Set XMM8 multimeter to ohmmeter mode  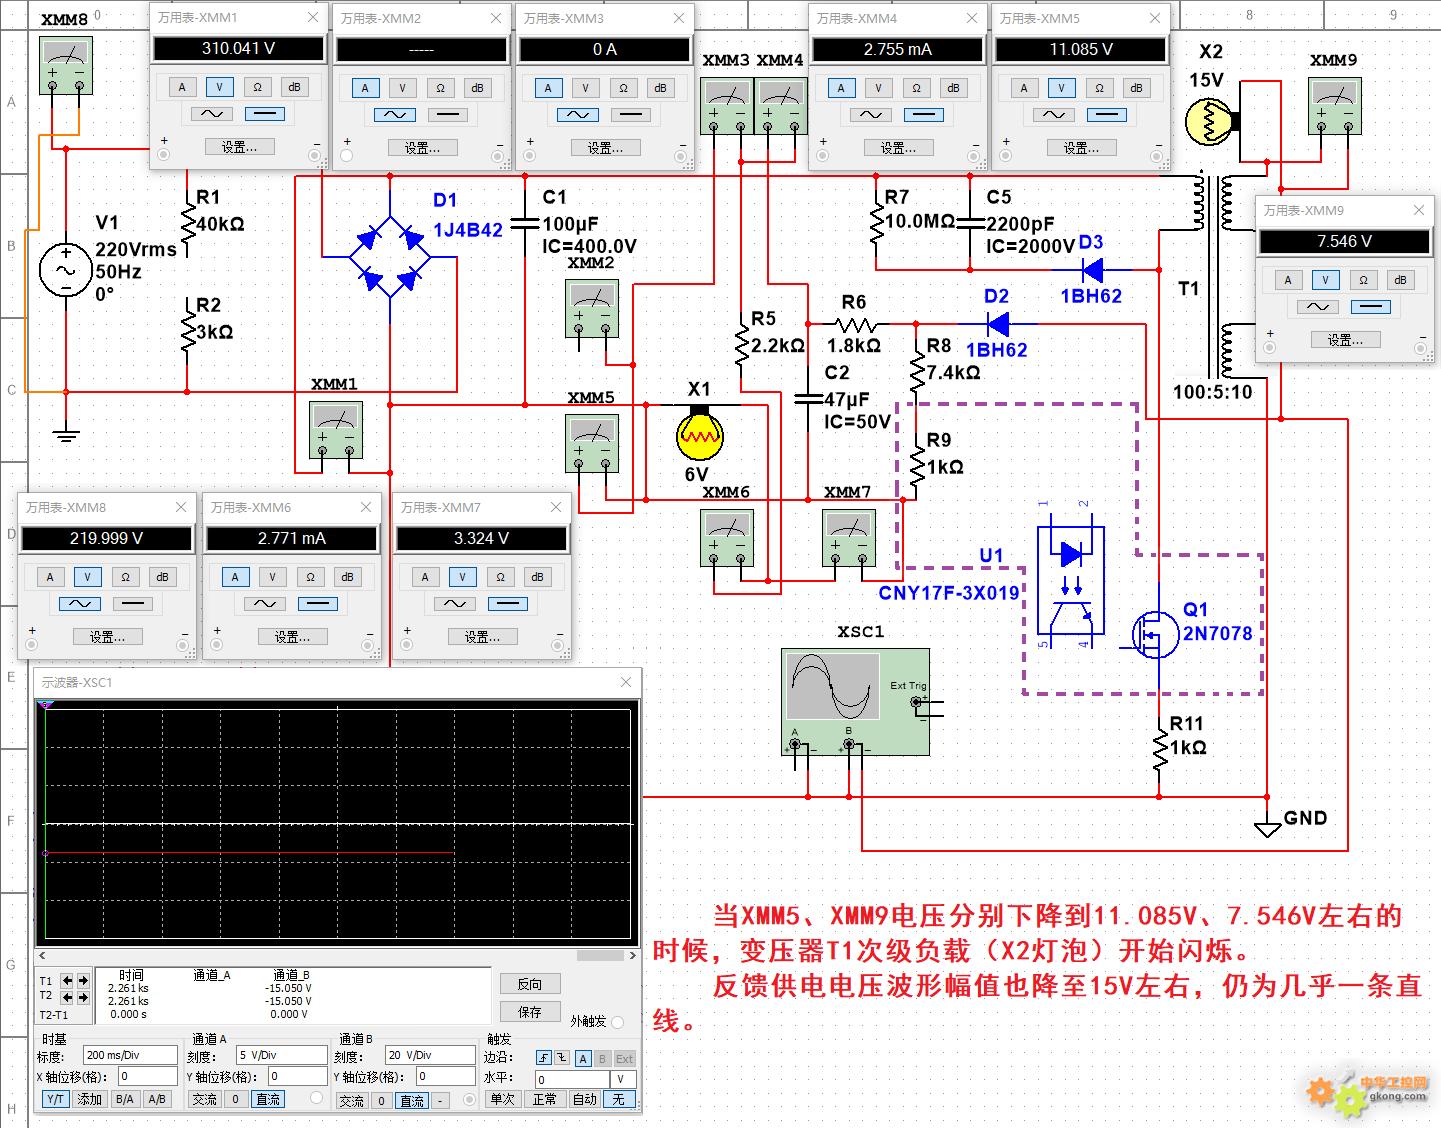click(125, 577)
